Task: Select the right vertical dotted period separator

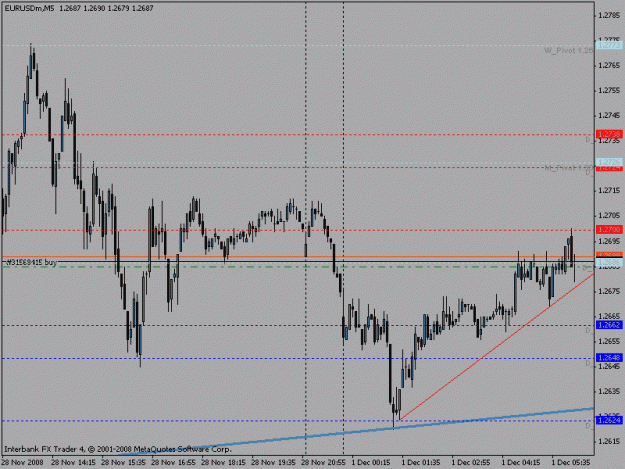Action: [344, 228]
